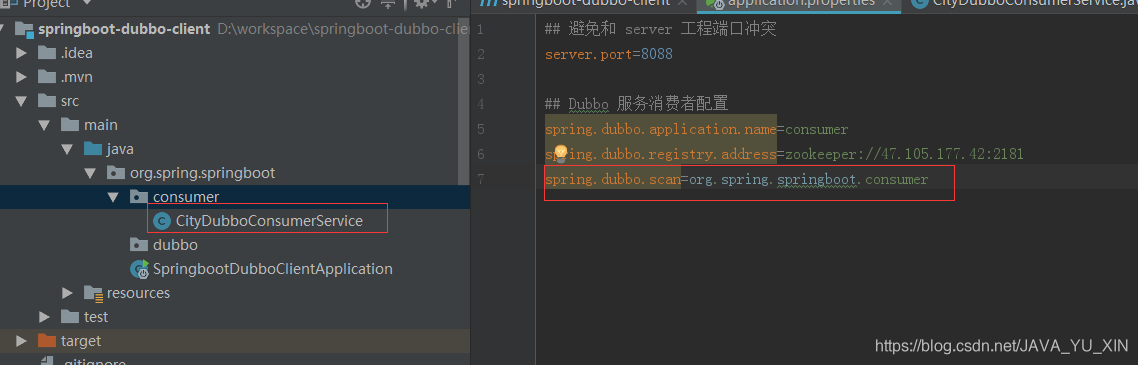Click the test folder icon
1138x365 pixels.
pyautogui.click(x=70, y=316)
